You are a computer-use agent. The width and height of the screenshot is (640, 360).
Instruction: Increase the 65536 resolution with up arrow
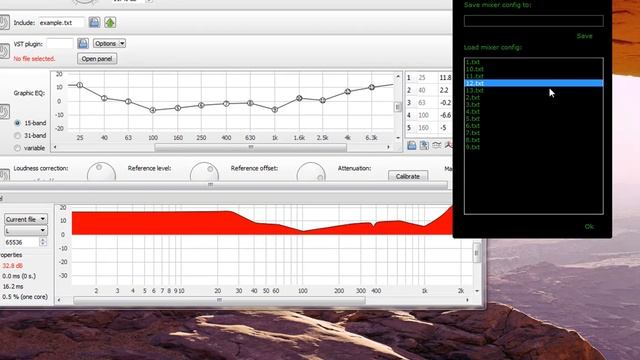pyautogui.click(x=43, y=240)
